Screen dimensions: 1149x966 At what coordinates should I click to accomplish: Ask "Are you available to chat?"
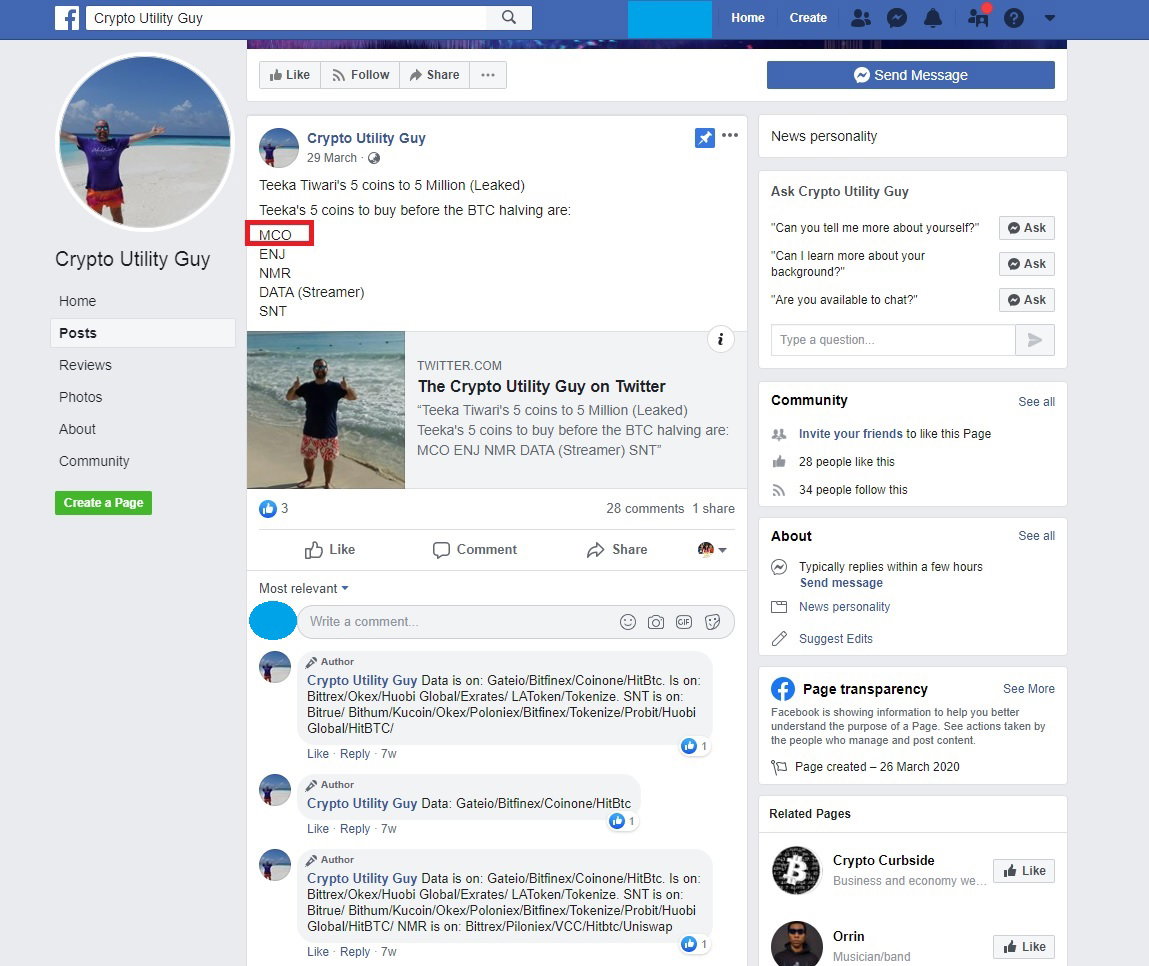(x=1027, y=300)
